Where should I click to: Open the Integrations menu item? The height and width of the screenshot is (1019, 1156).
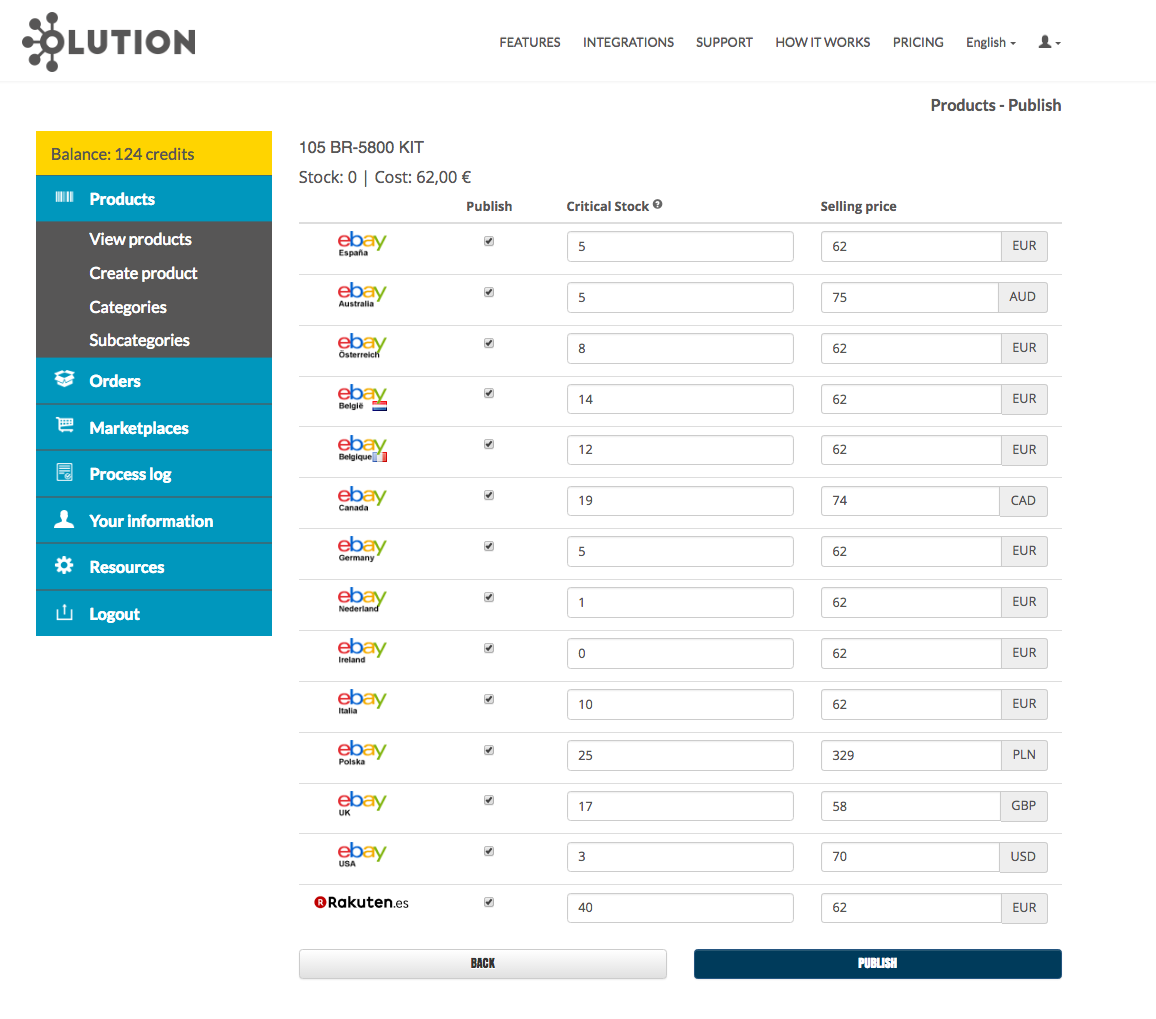pyautogui.click(x=628, y=42)
